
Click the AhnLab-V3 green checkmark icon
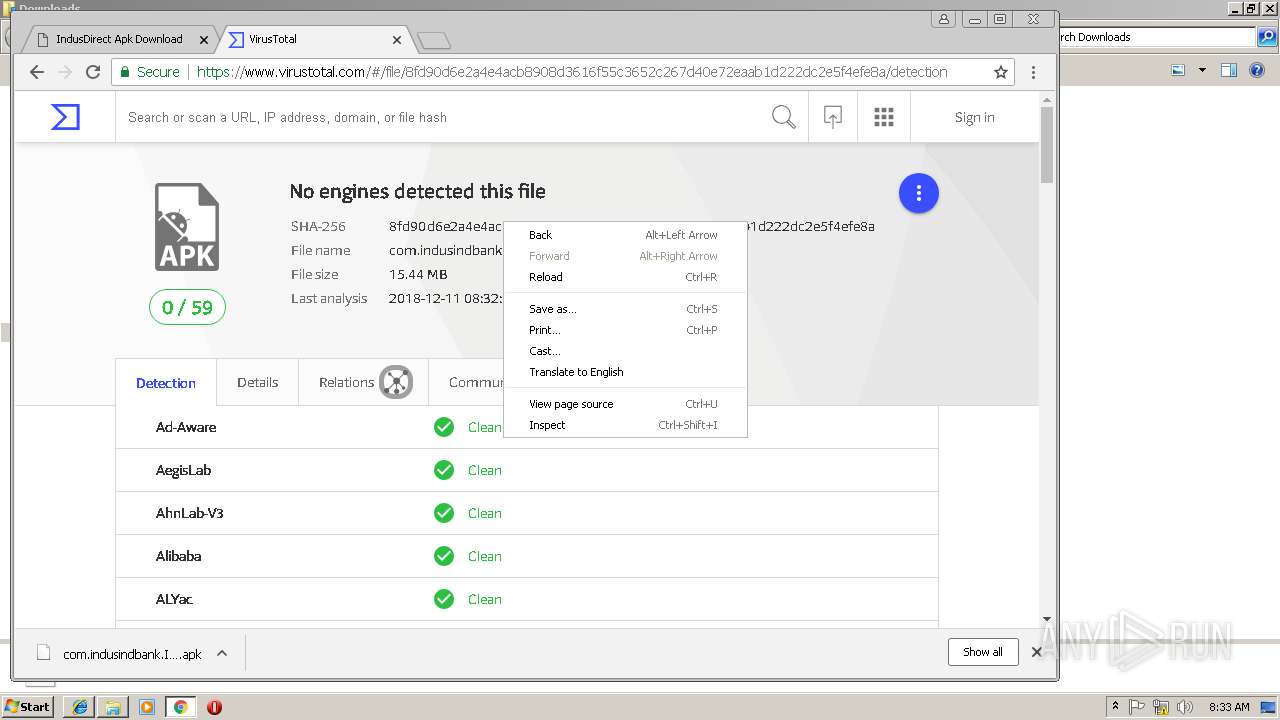click(x=444, y=513)
